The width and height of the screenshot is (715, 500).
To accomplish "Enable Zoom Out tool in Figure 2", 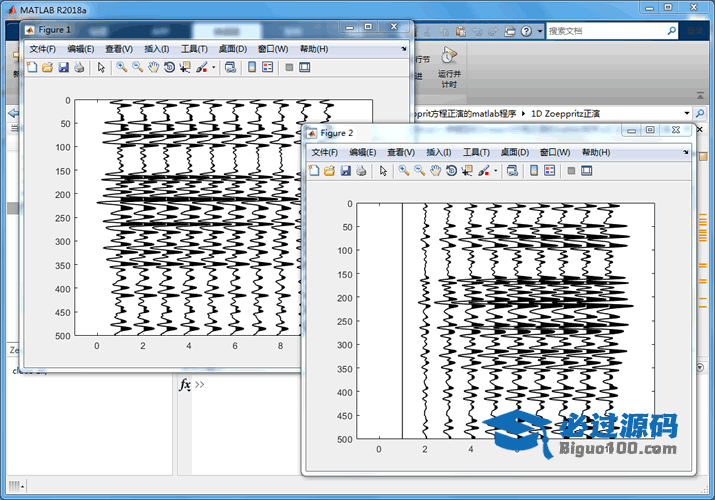I will tap(420, 171).
